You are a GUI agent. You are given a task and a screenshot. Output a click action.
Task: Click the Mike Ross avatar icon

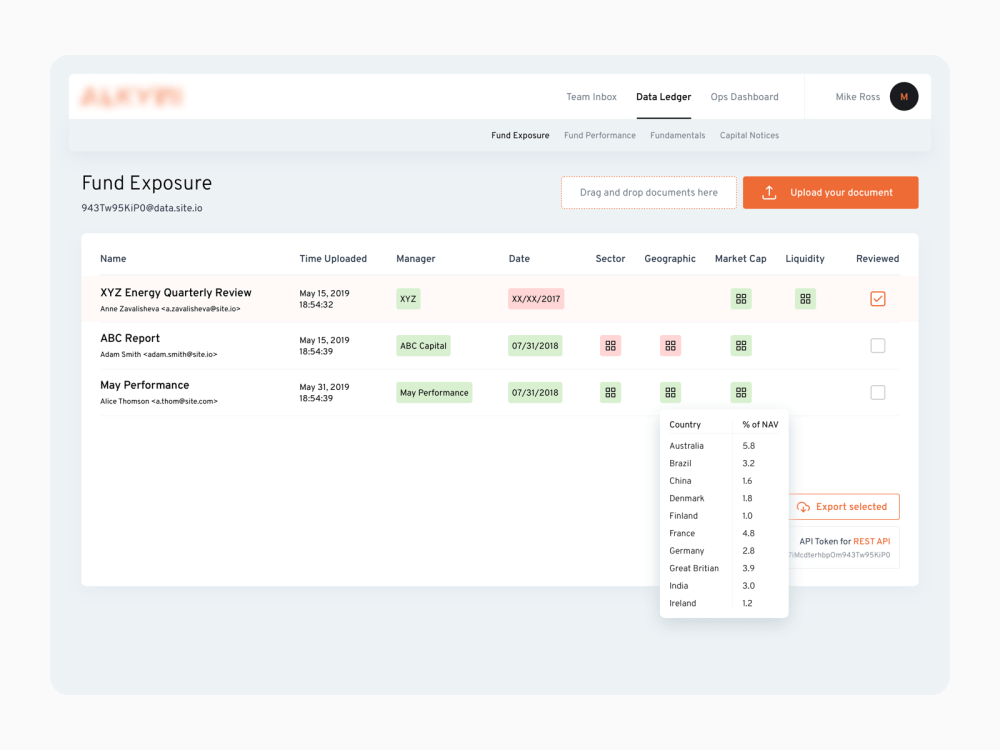click(x=904, y=96)
